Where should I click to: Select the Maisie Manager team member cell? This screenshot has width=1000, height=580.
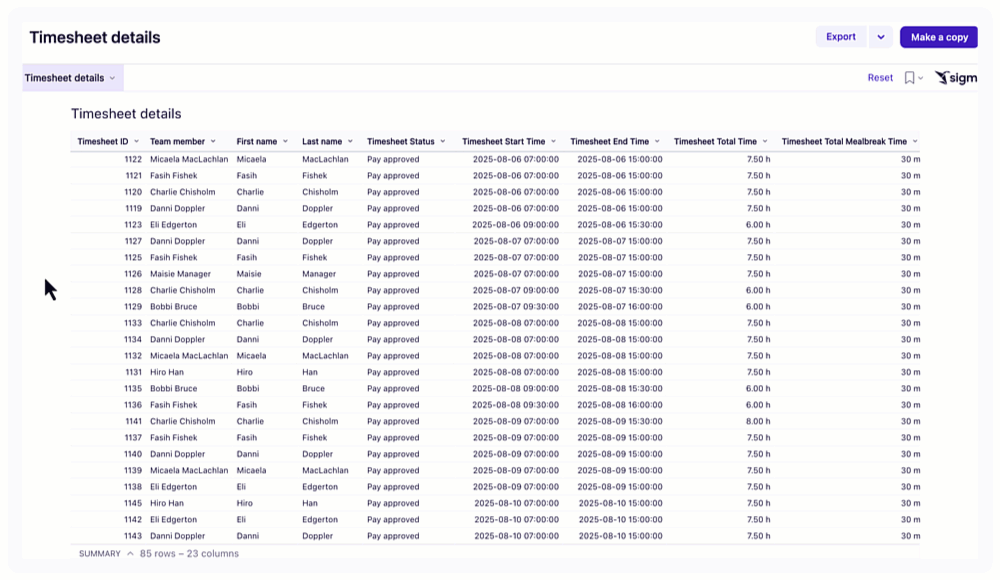tap(180, 274)
